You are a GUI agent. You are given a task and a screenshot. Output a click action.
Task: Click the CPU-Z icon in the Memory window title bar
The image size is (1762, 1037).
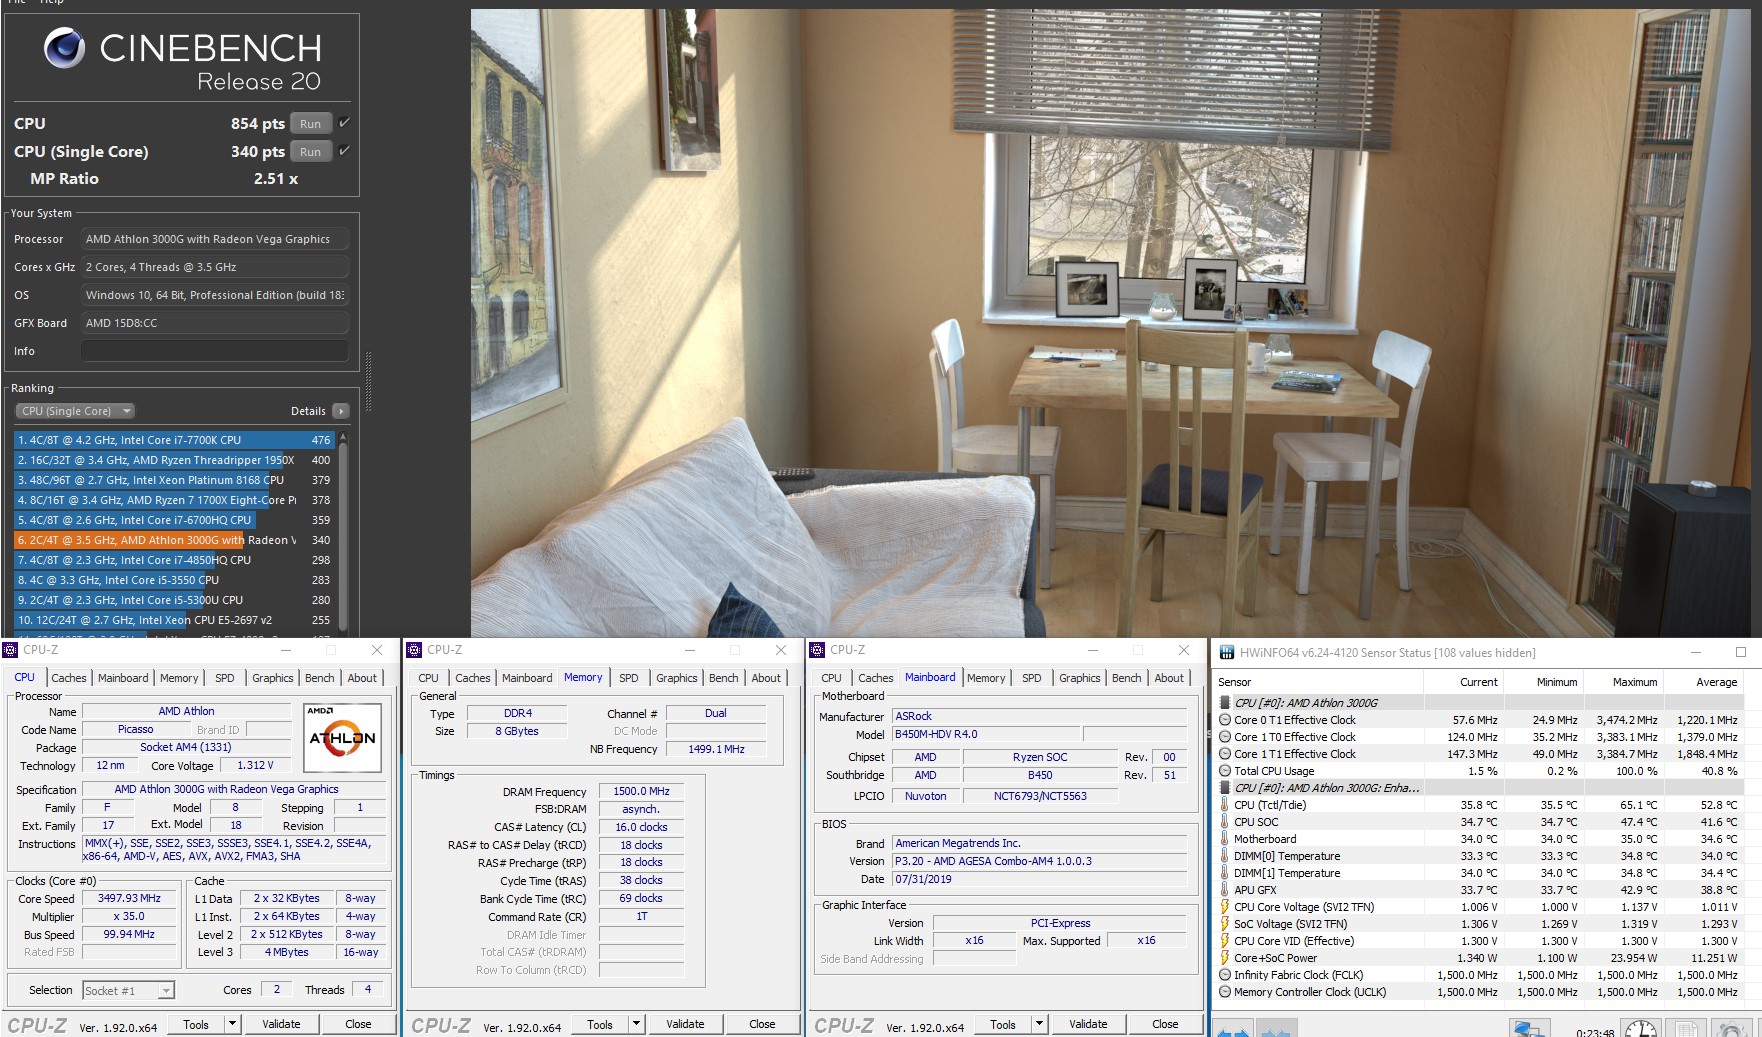[414, 650]
